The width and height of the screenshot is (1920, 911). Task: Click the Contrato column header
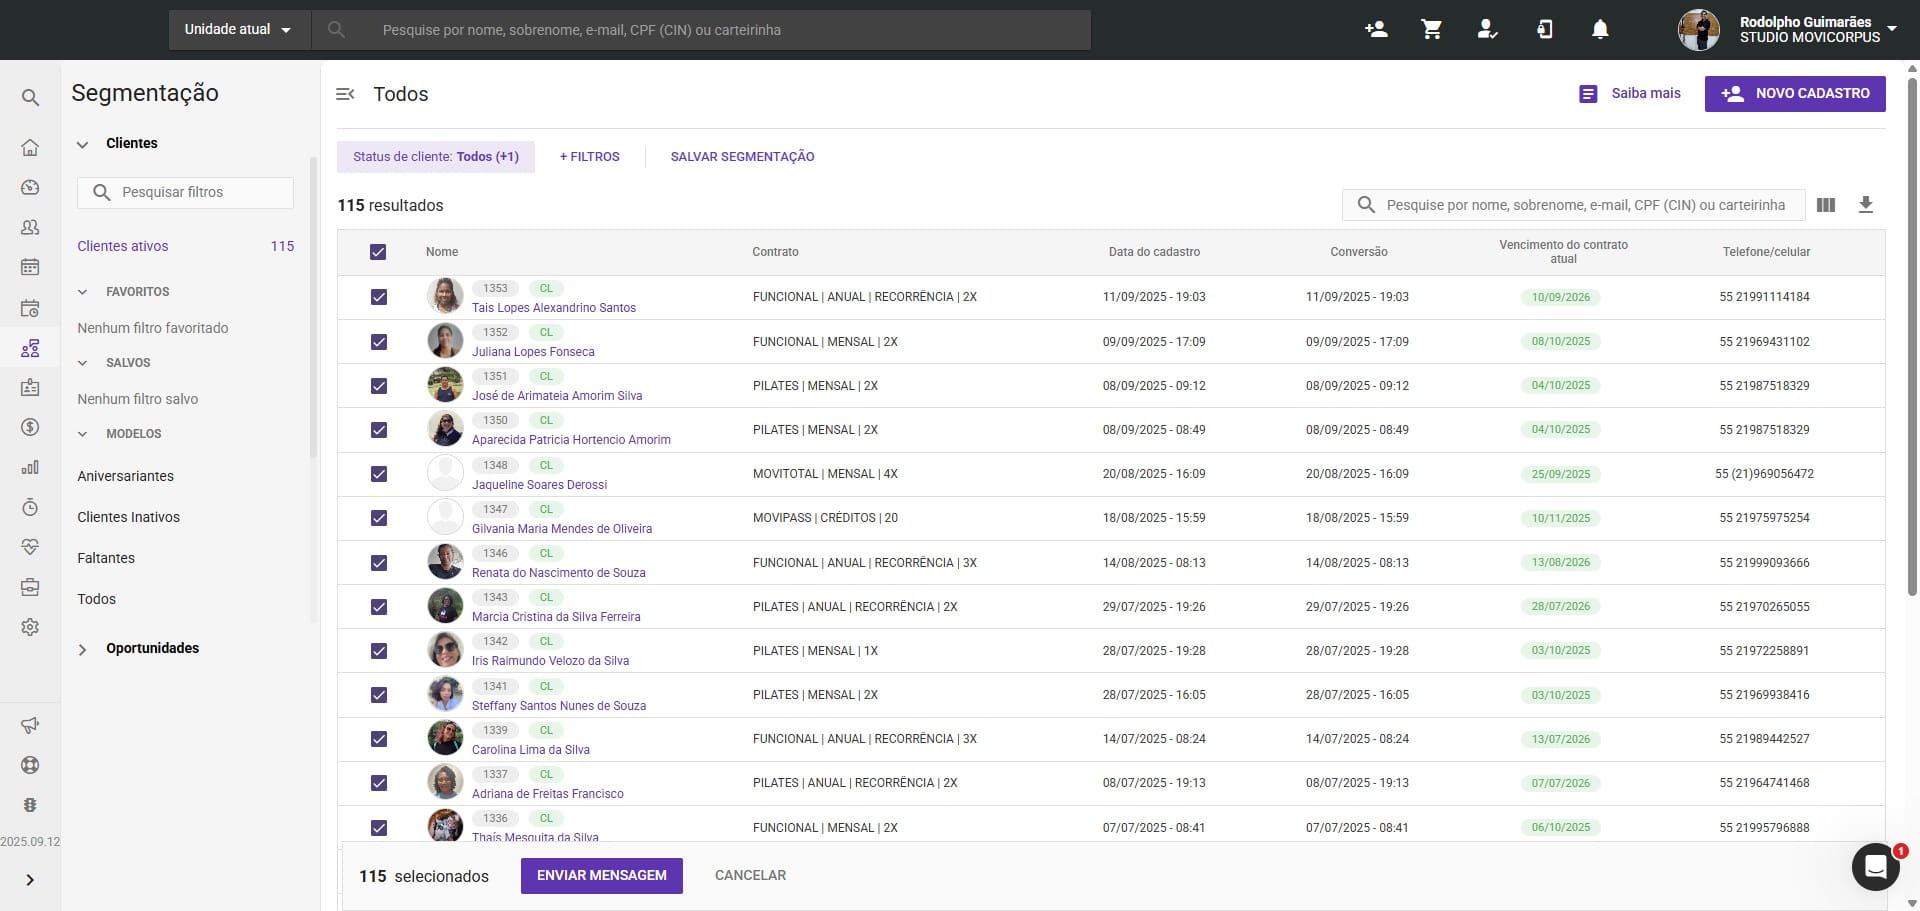[775, 252]
